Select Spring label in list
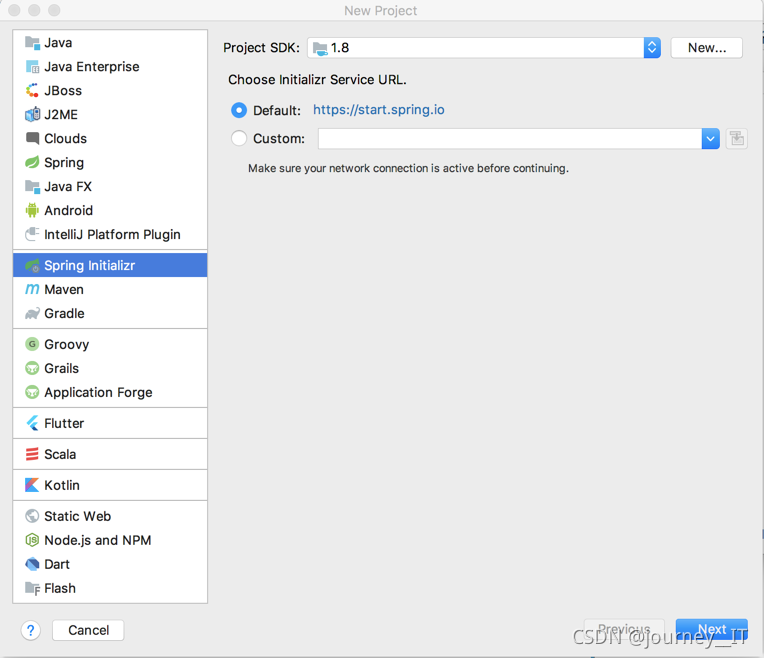Screen dimensions: 764x658 (x=64, y=163)
